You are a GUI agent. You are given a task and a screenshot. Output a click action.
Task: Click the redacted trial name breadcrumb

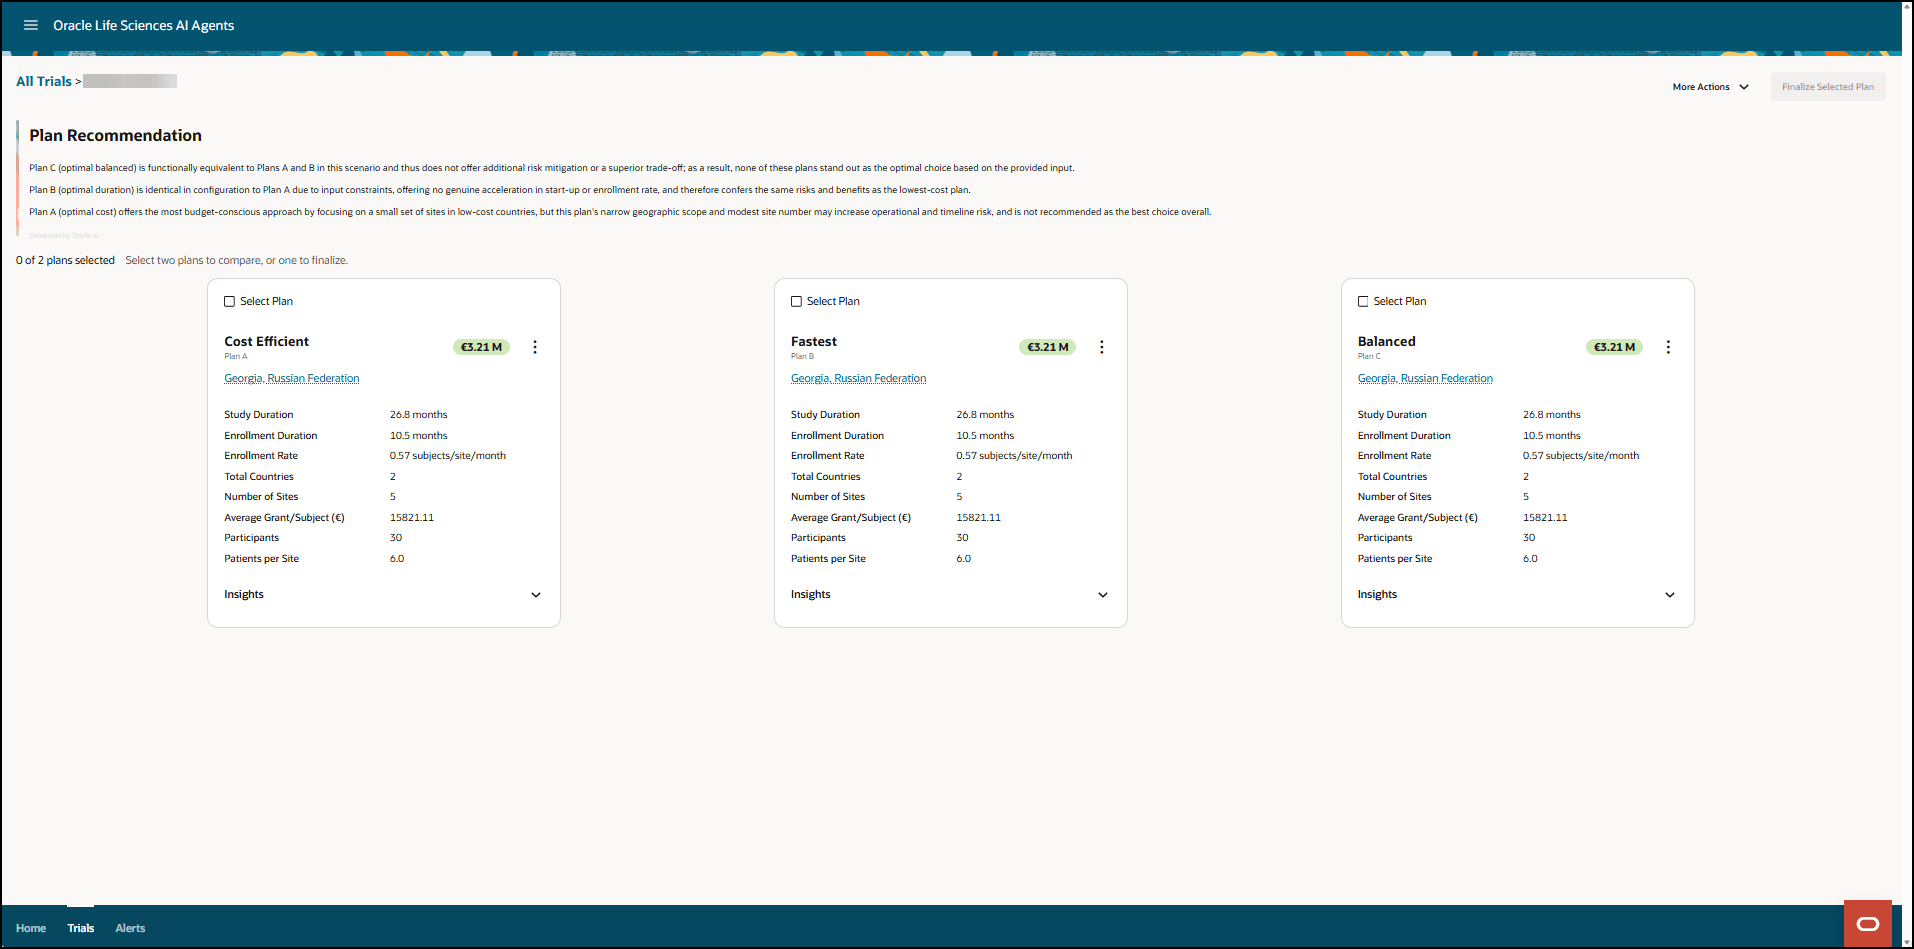coord(130,81)
